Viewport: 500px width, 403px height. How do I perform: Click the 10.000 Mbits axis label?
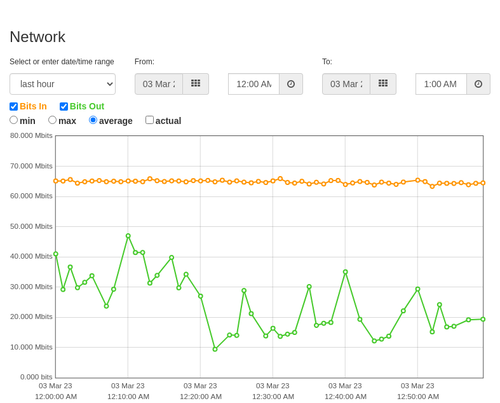click(31, 347)
